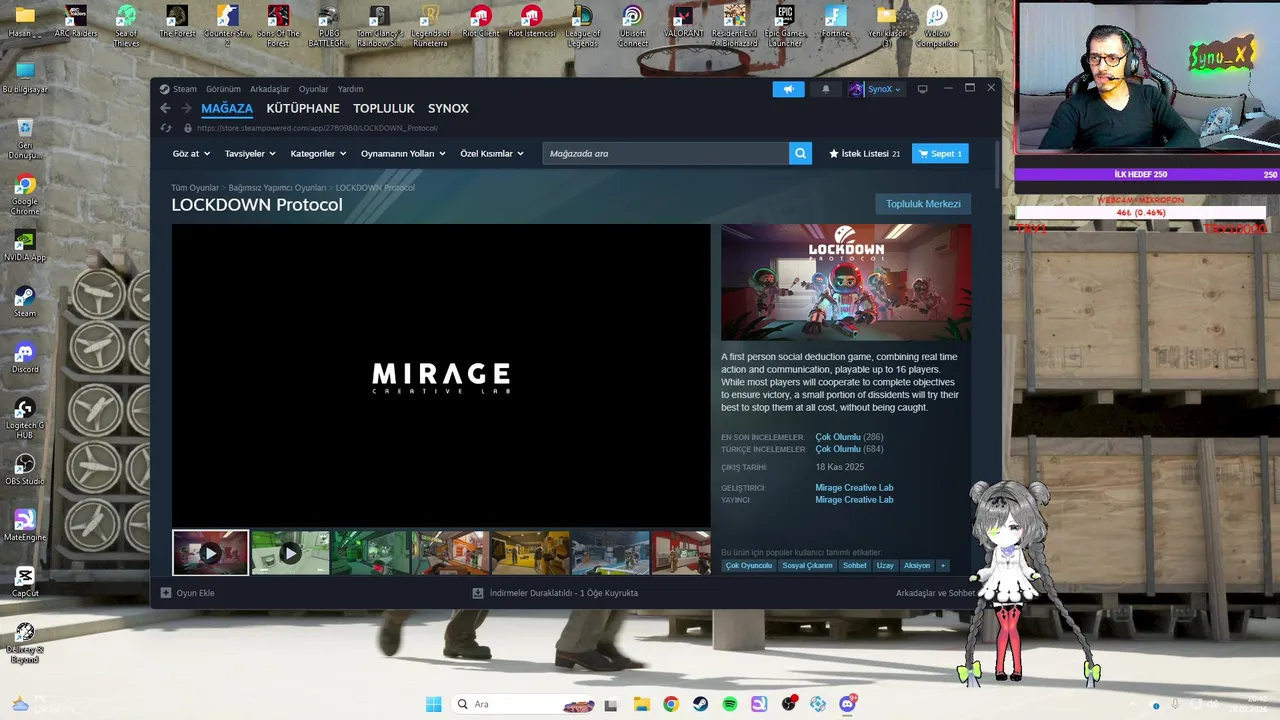
Task: Open Logitech G HUB desktop icon
Action: [x=25, y=419]
